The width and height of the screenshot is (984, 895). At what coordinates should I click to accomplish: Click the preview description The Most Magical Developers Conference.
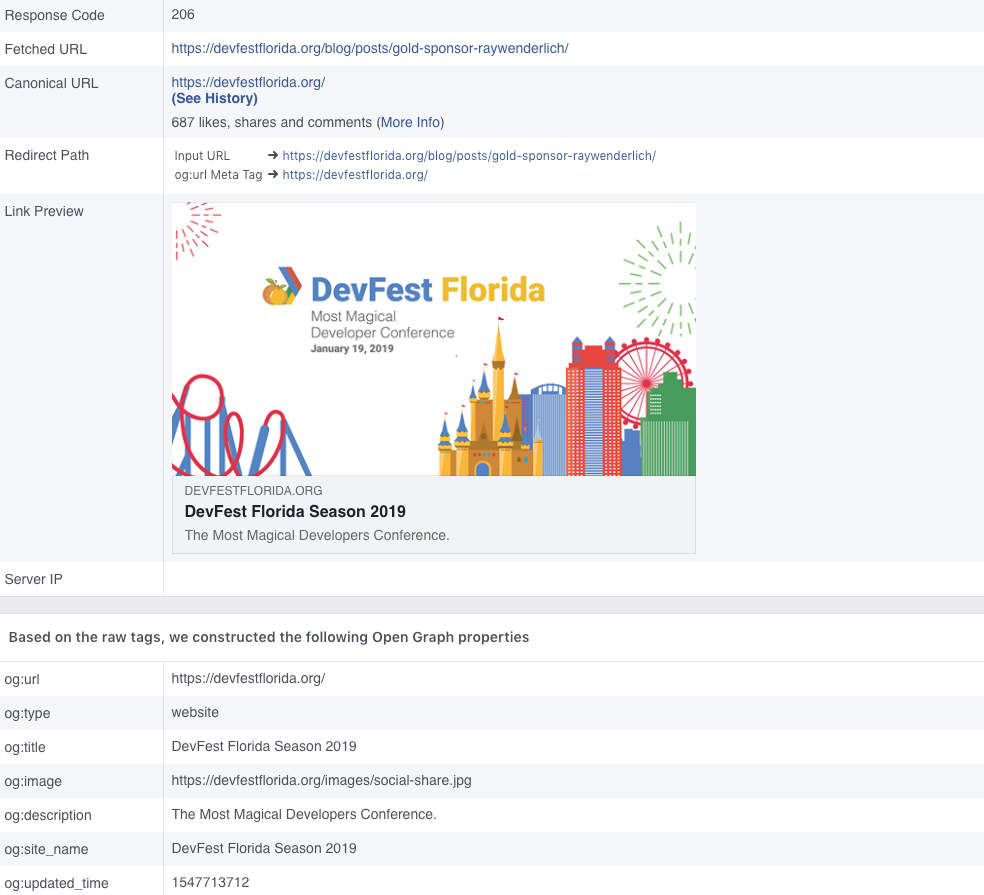[317, 535]
